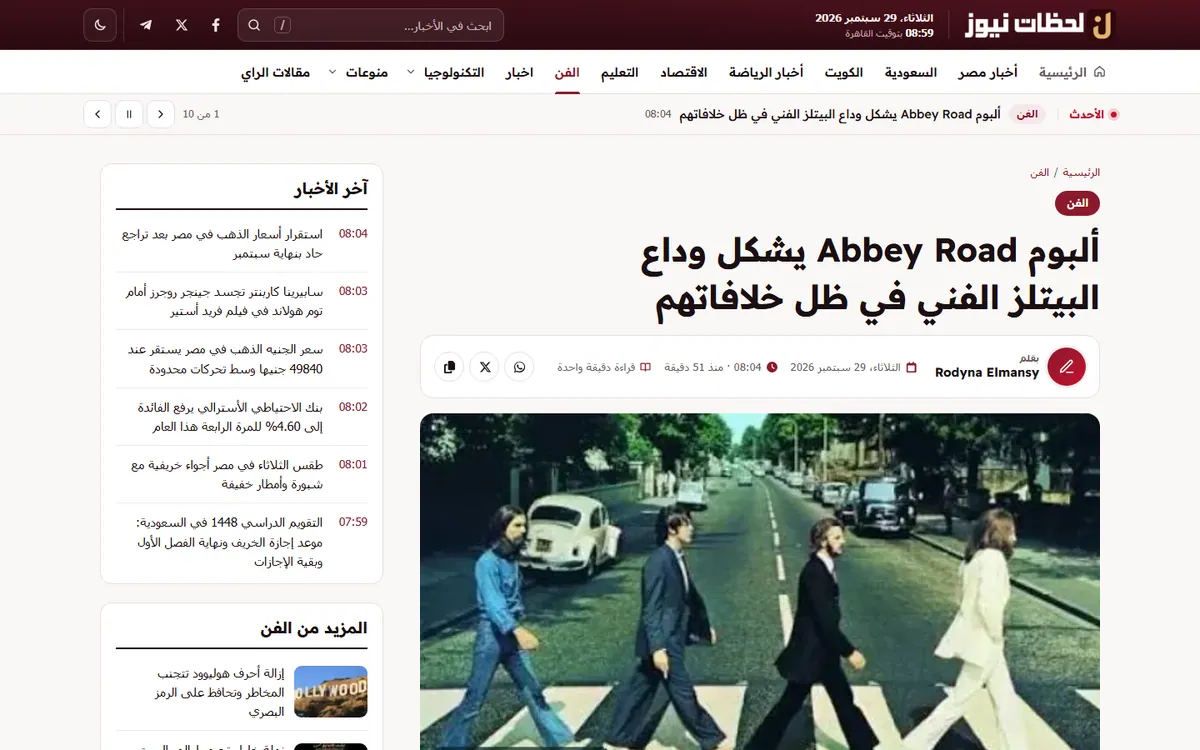Viewport: 1200px width, 750px height.
Task: Open مقالات الراي section
Action: click(275, 72)
